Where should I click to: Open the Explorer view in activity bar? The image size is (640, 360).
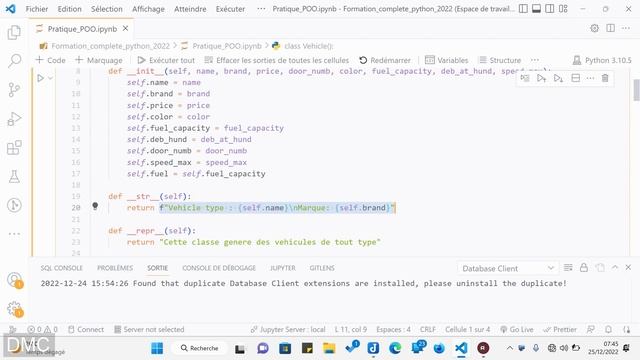coord(14,32)
